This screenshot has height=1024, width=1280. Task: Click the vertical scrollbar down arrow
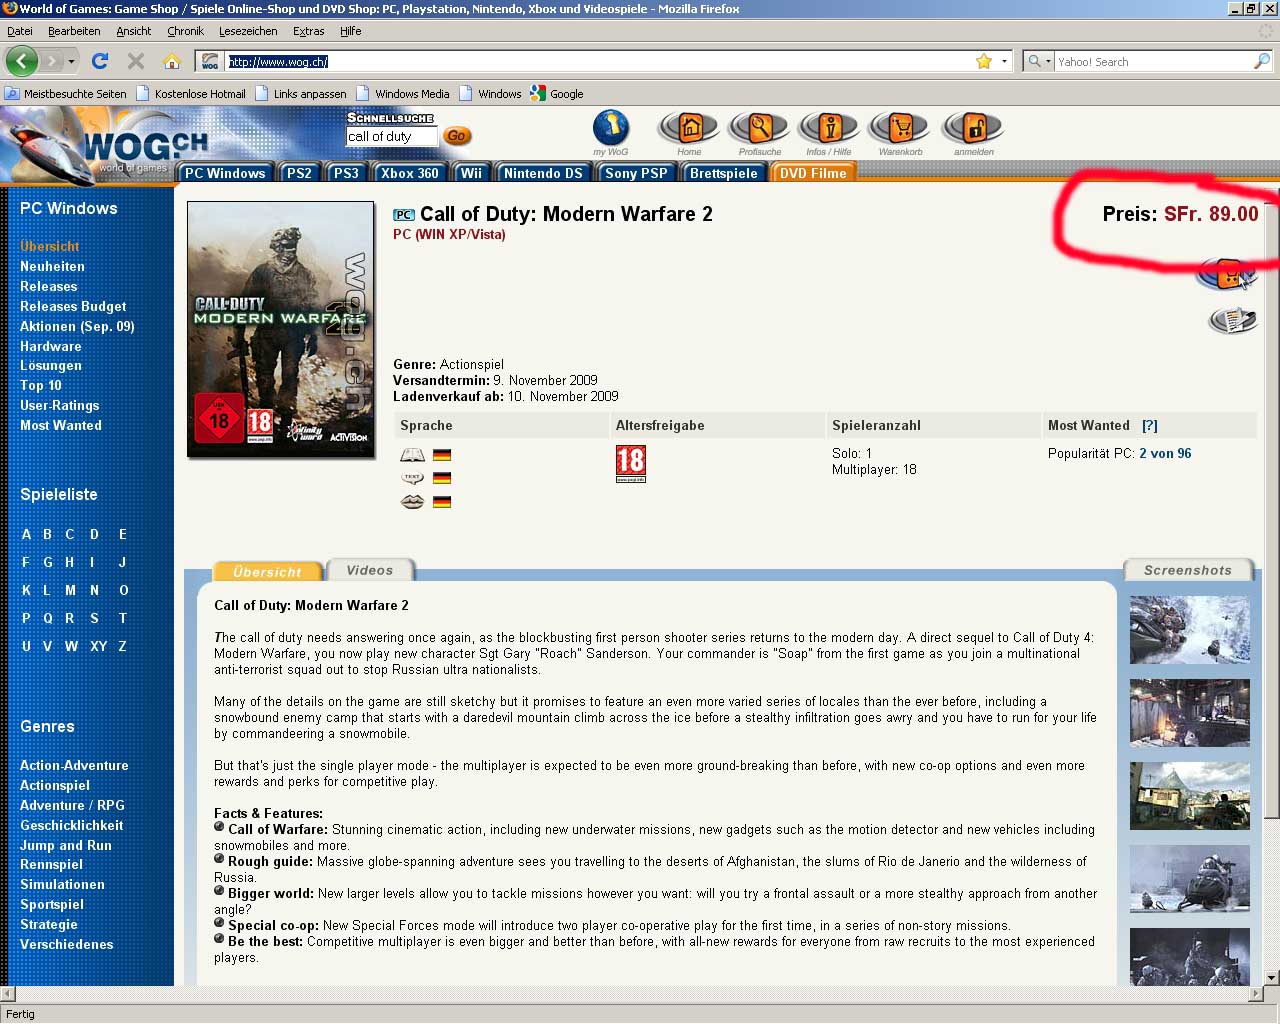tap(1271, 977)
